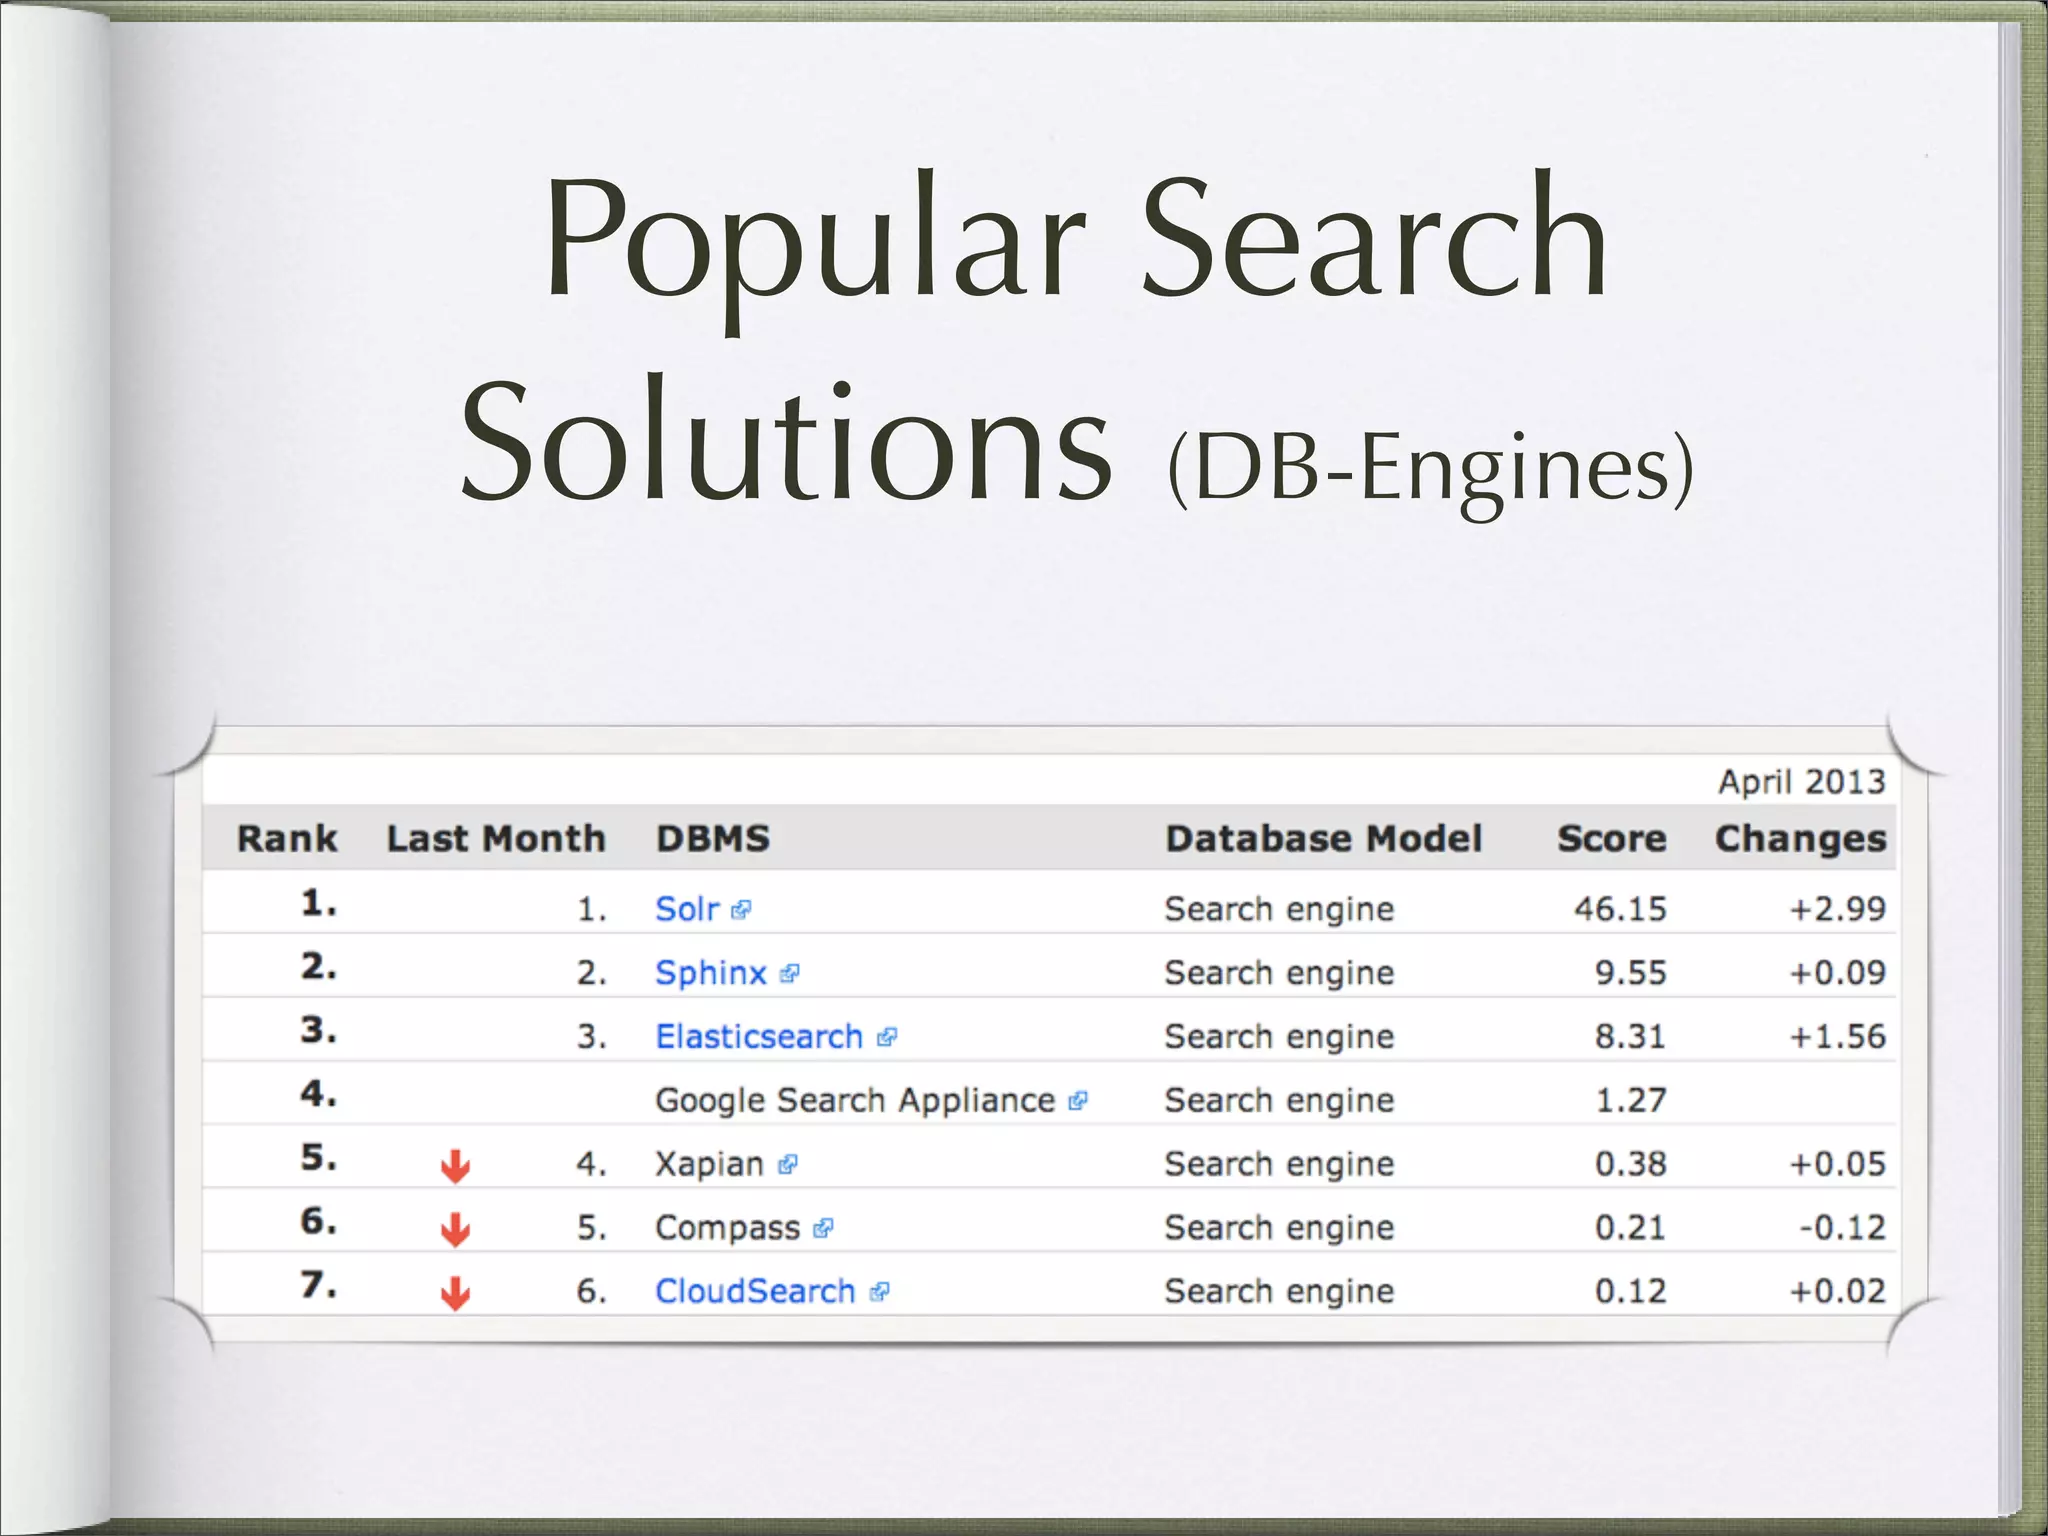Click external link icon beside Google Search Appliance

tap(1078, 1101)
